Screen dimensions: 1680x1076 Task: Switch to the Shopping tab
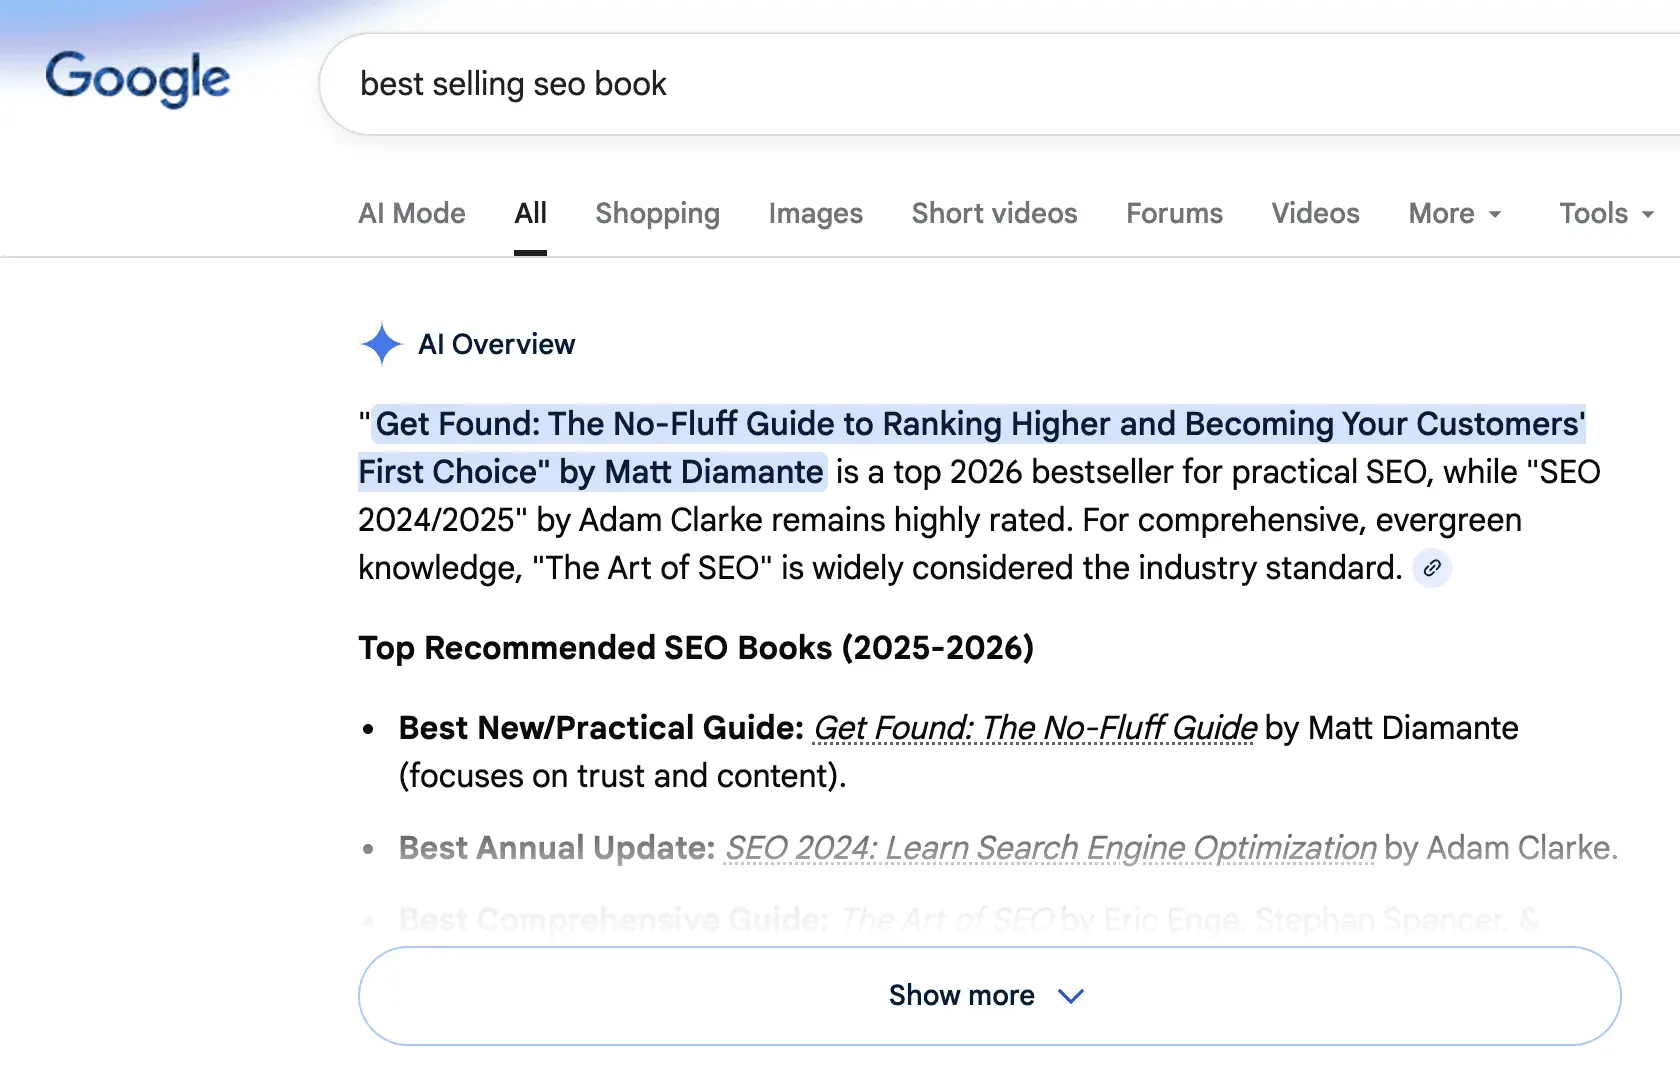click(657, 213)
